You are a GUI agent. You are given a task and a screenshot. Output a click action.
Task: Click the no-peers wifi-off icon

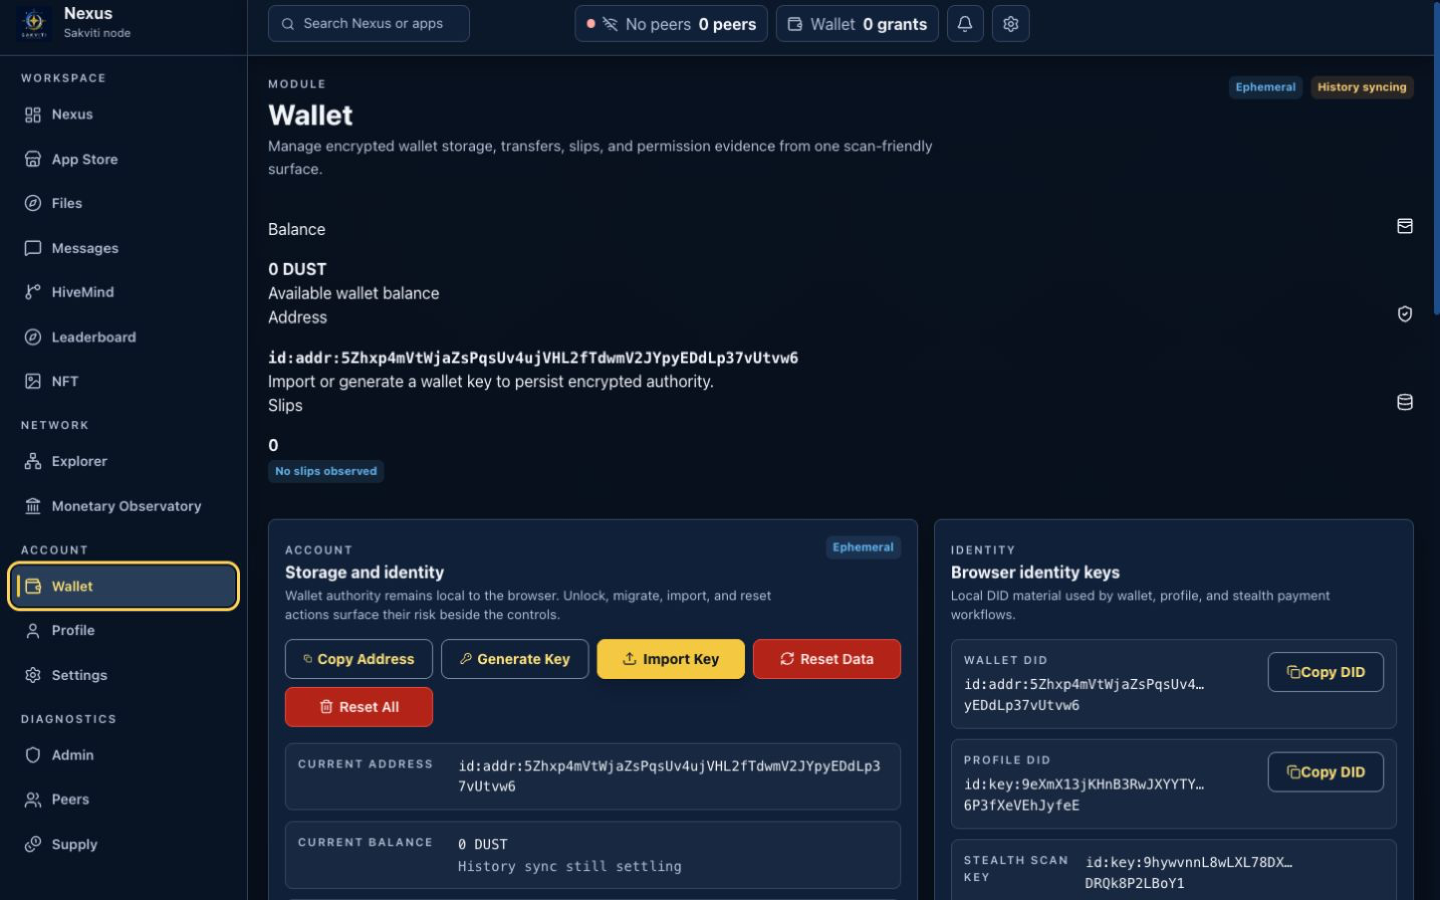(x=610, y=24)
